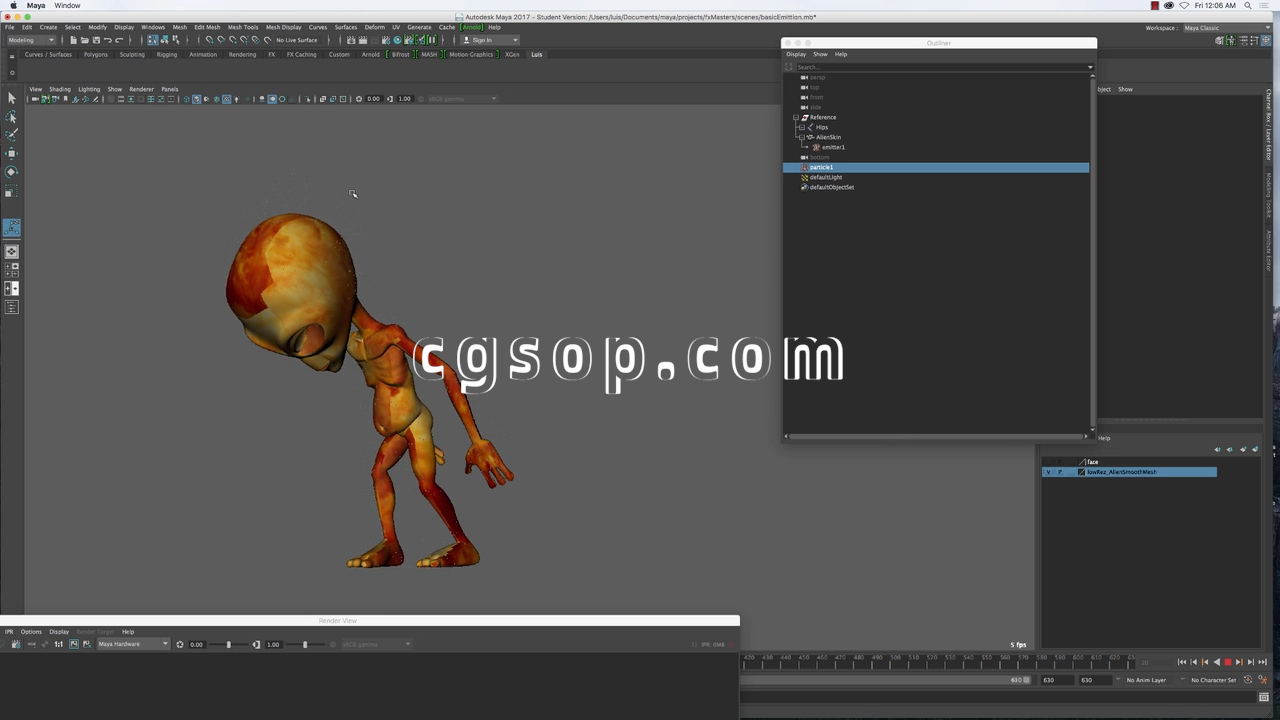This screenshot has height=720, width=1280.
Task: Choose the Rotate tool in toolbox
Action: pyautogui.click(x=12, y=171)
